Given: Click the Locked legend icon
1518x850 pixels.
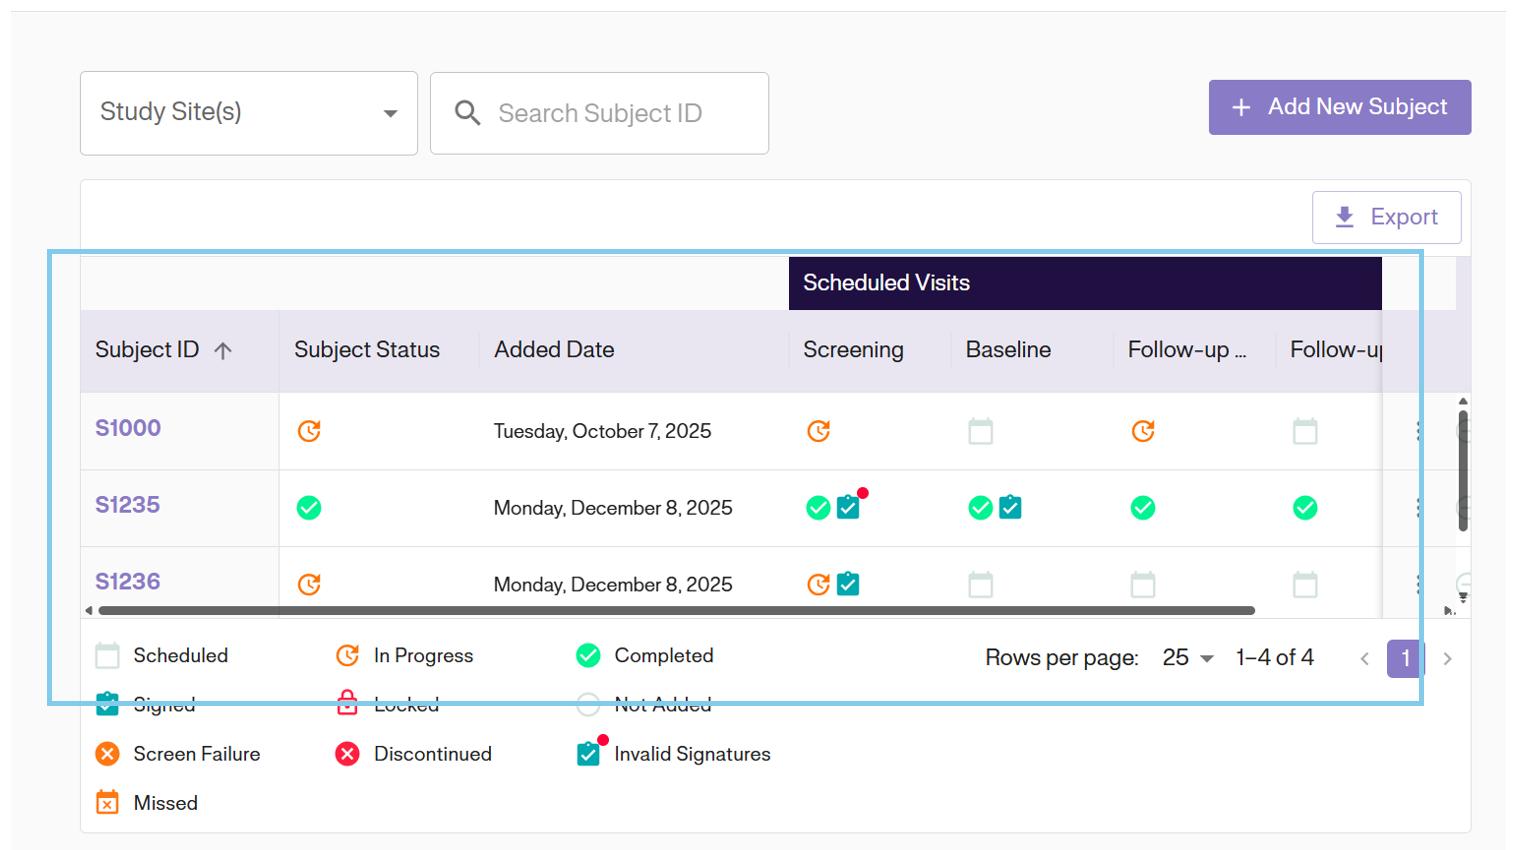Looking at the screenshot, I should pos(347,704).
